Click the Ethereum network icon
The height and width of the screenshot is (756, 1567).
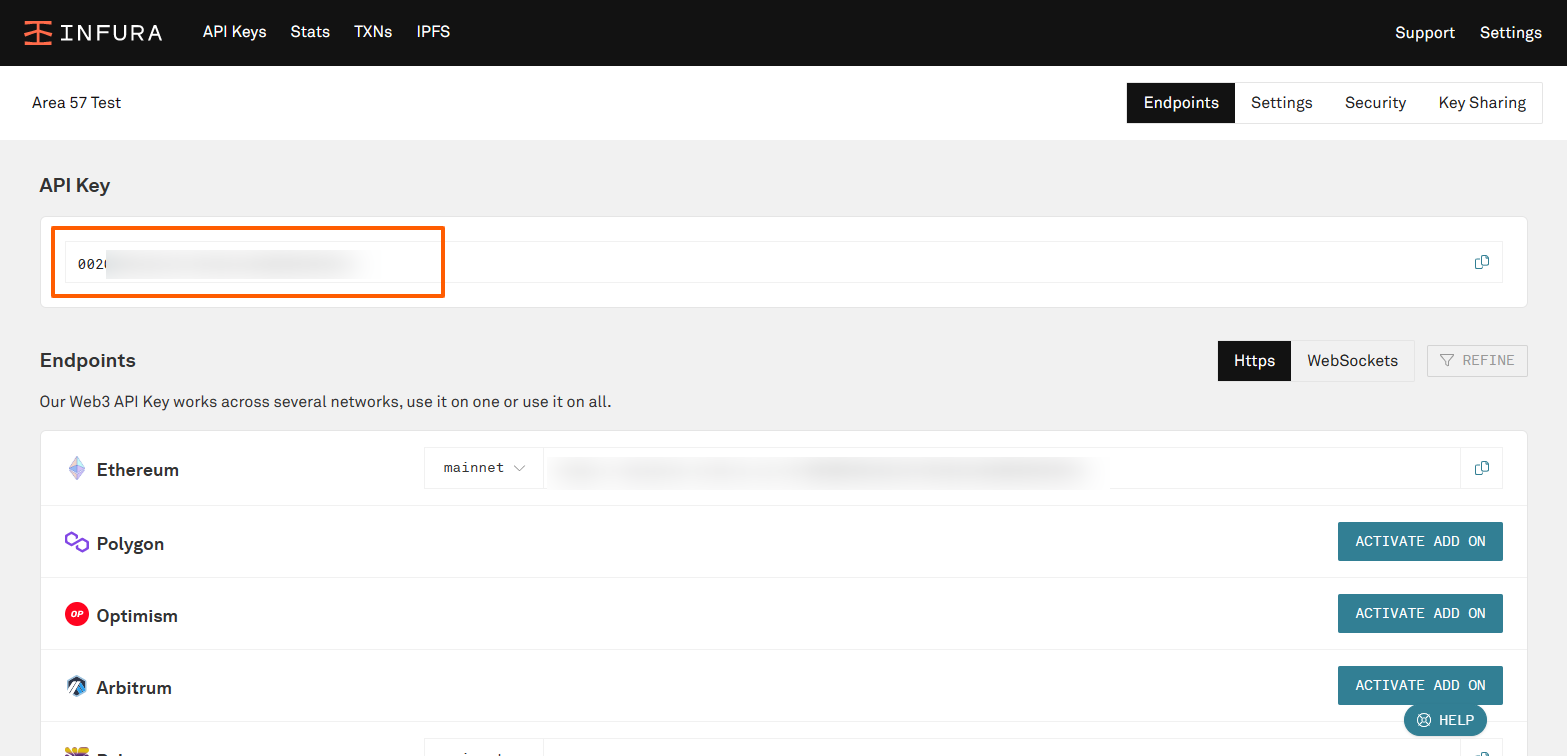coord(77,469)
